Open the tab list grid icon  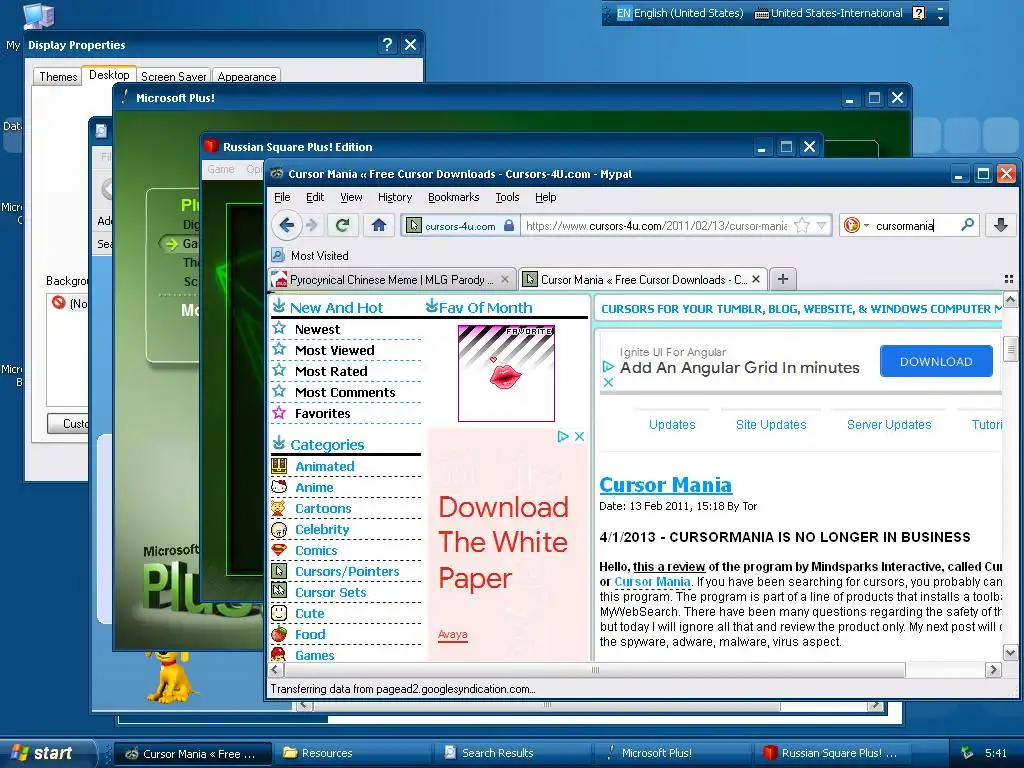[1008, 280]
